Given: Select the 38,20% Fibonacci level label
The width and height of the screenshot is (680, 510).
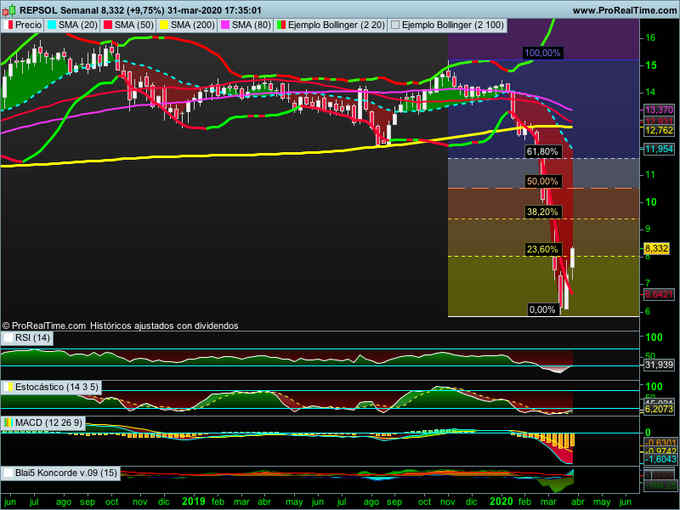Looking at the screenshot, I should click(x=542, y=212).
